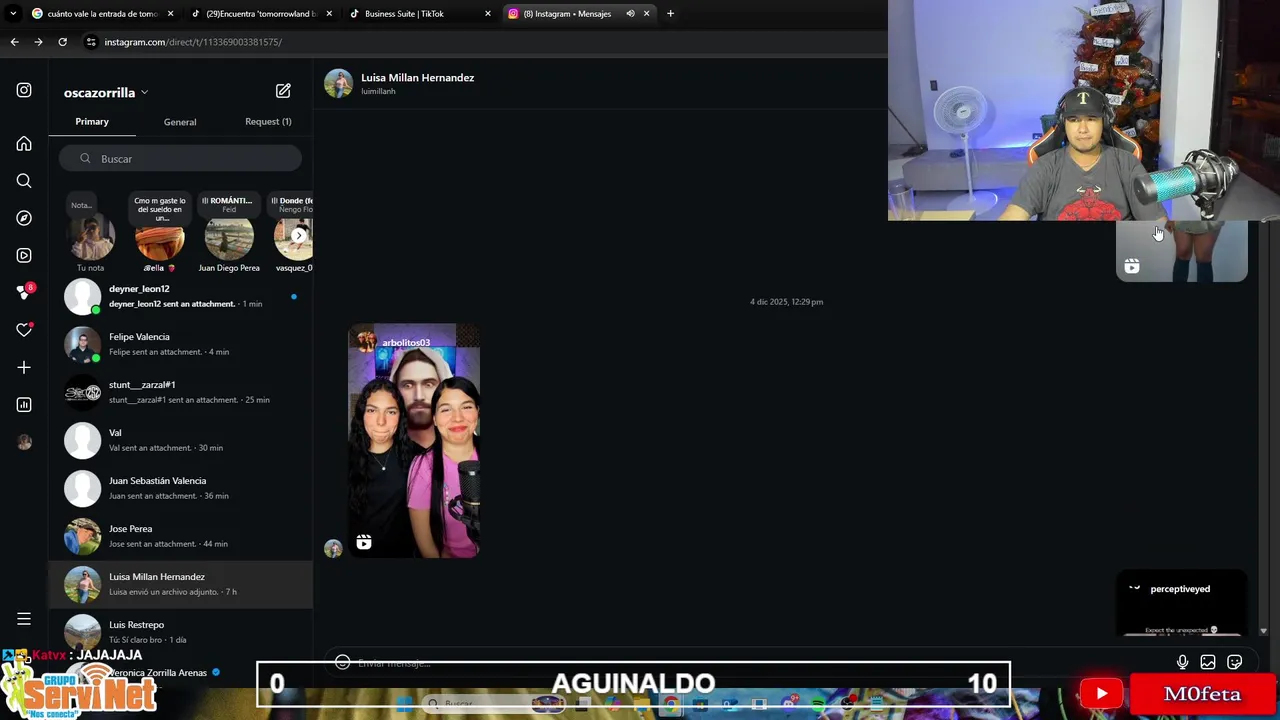Open the perceptiveyed shared reel thumbnail
Image resolution: width=1280 pixels, height=720 pixels.
coord(1182,604)
